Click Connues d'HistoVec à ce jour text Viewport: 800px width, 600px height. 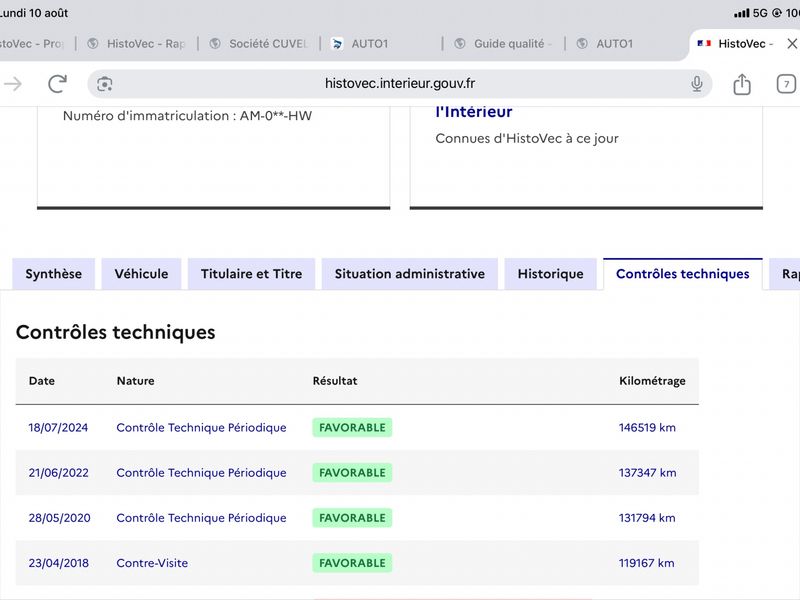(x=527, y=139)
